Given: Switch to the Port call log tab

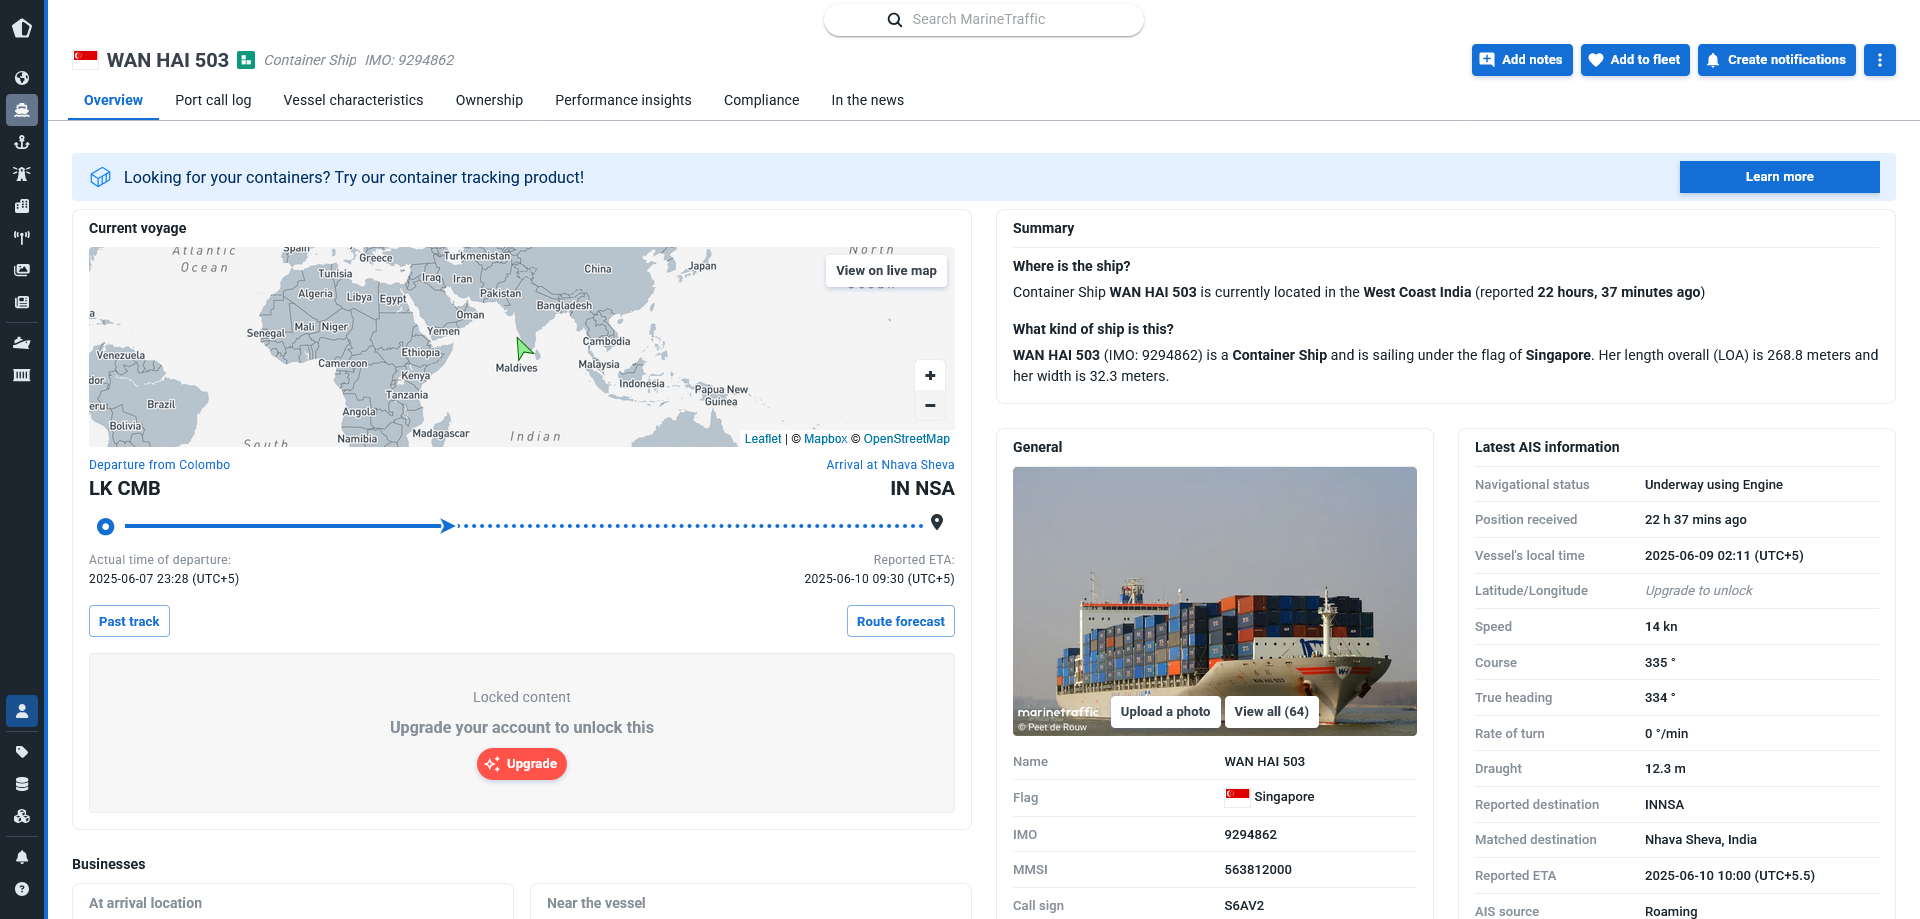Looking at the screenshot, I should [x=213, y=100].
